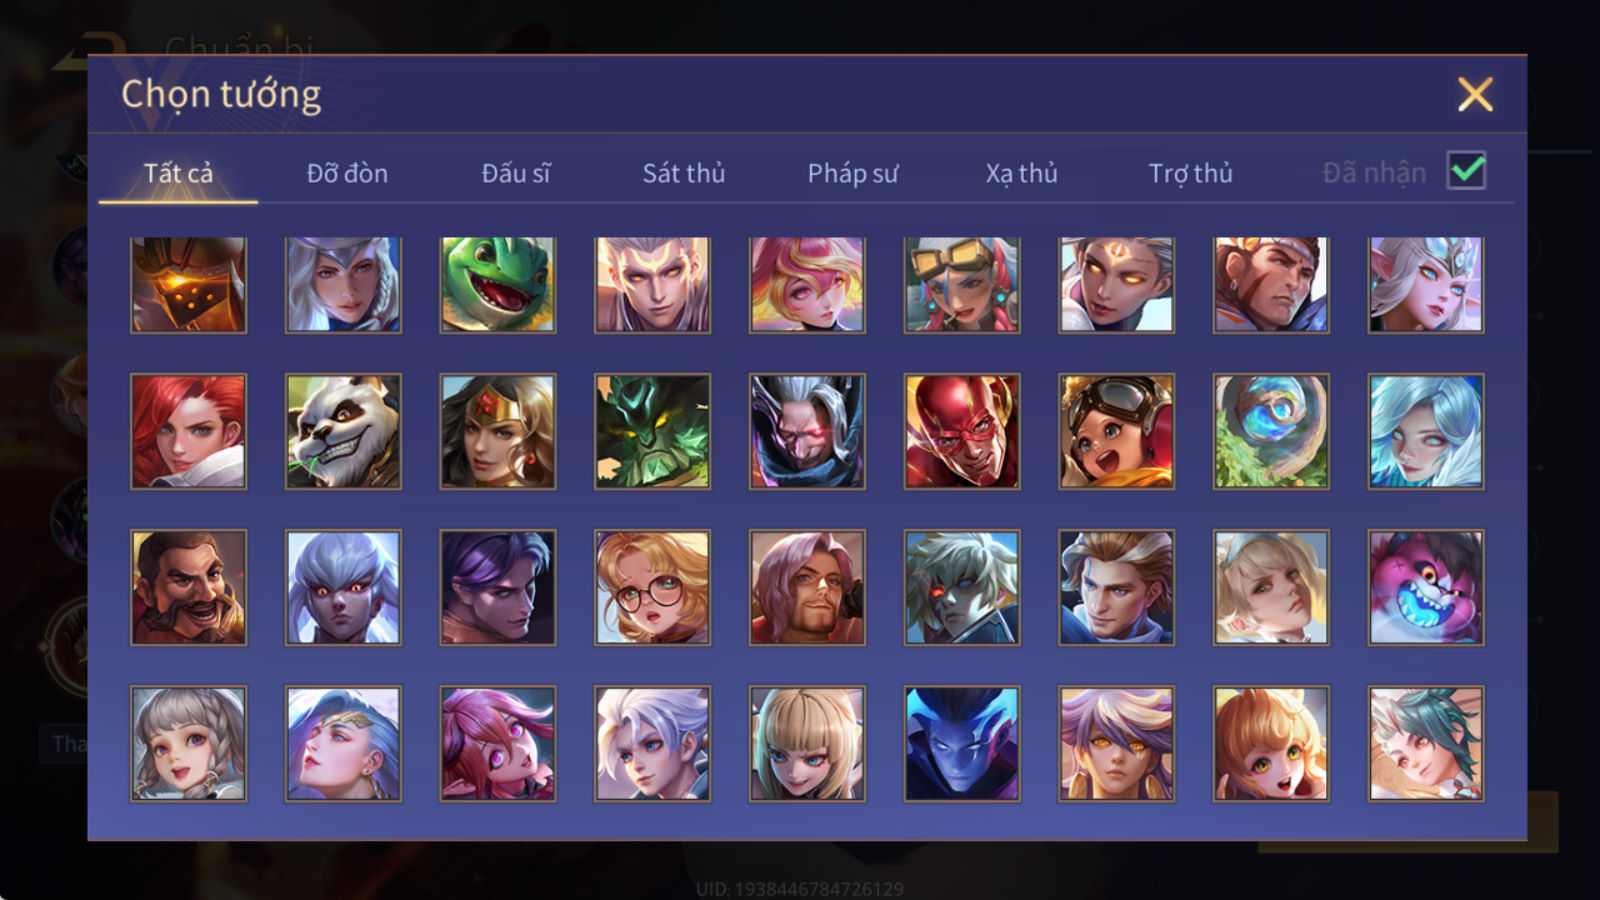The image size is (1600, 900).
Task: Switch to the Pháp sư tab
Action: point(853,173)
